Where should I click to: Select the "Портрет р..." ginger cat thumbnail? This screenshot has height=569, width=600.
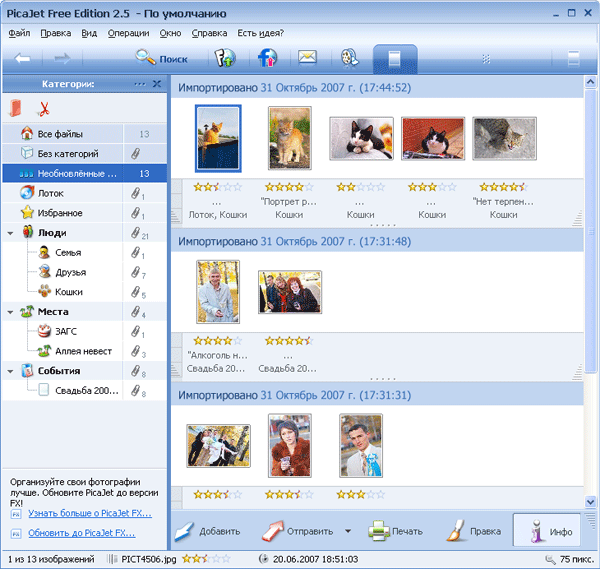[x=290, y=138]
